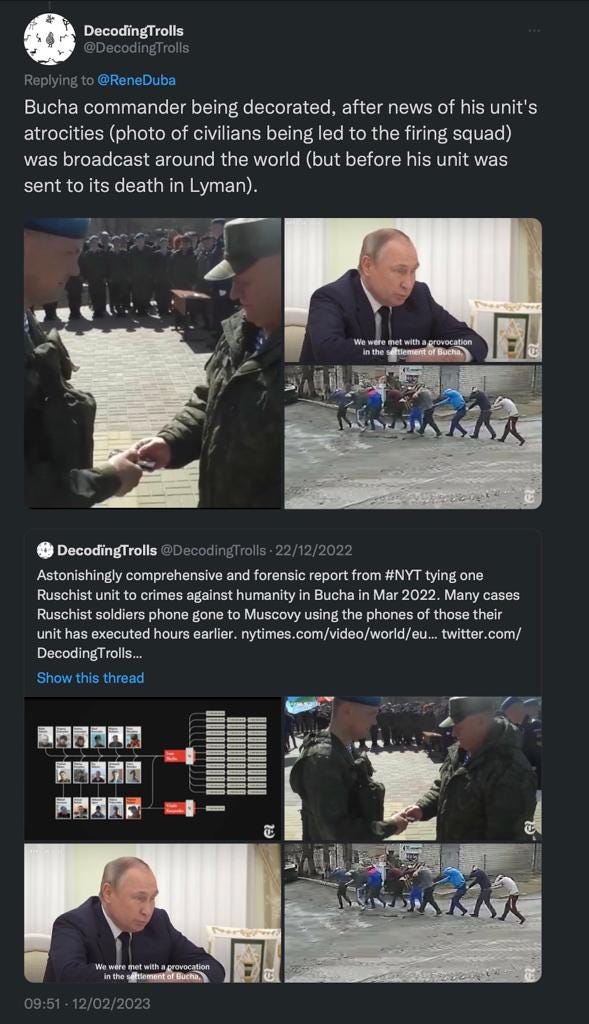Open the large medal ceremony photo

pyautogui.click(x=153, y=363)
